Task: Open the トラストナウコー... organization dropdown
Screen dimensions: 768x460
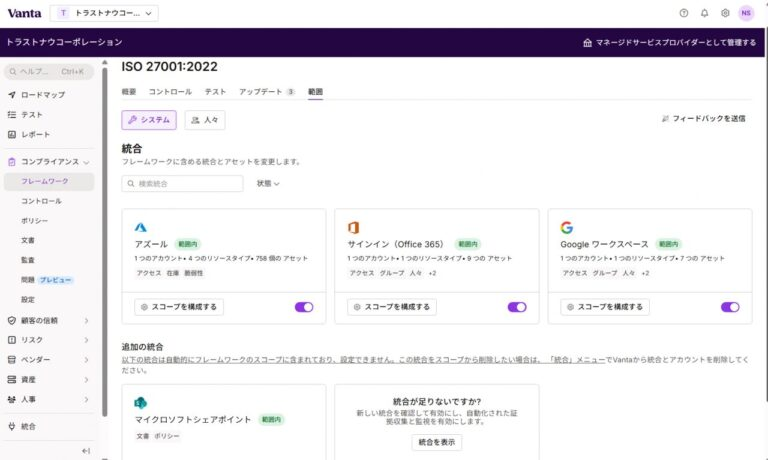Action: [x=104, y=13]
